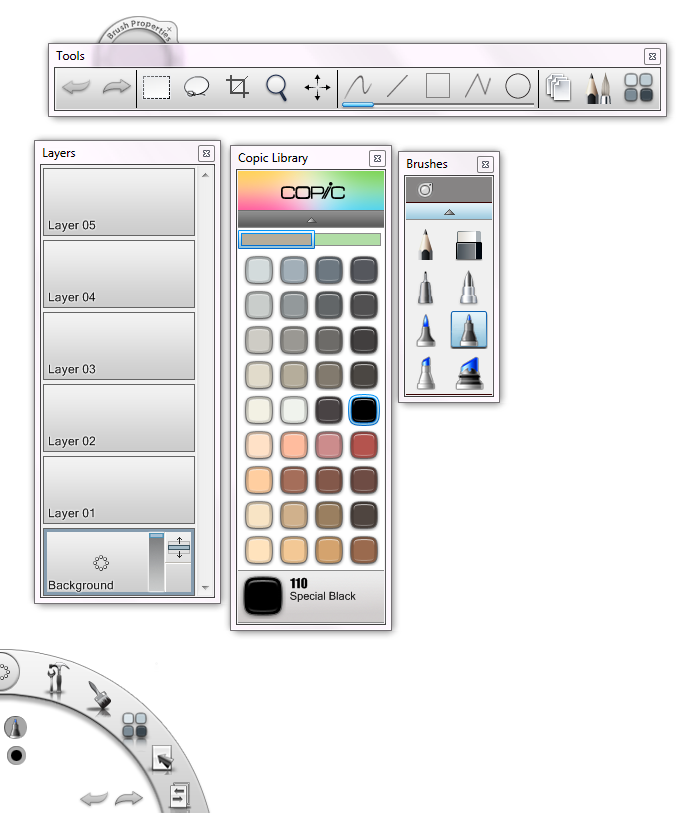This screenshot has width=688, height=813.
Task: Pick the dusty pink Copic swatch
Action: click(x=329, y=445)
